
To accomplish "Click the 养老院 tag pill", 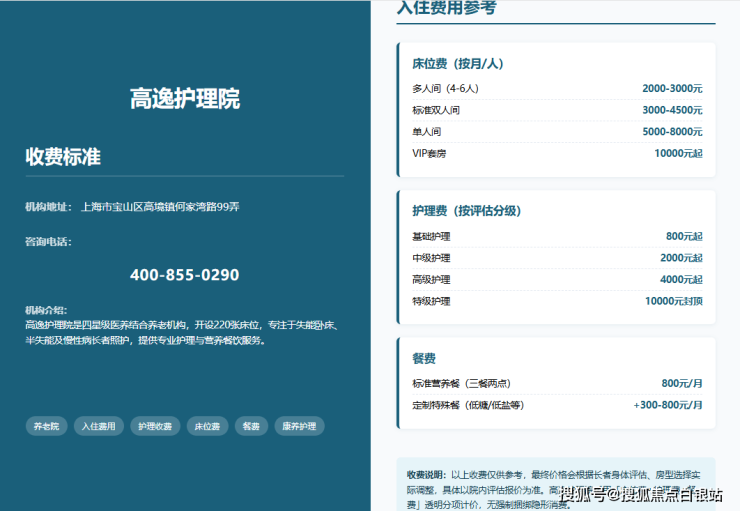I will [x=46, y=426].
